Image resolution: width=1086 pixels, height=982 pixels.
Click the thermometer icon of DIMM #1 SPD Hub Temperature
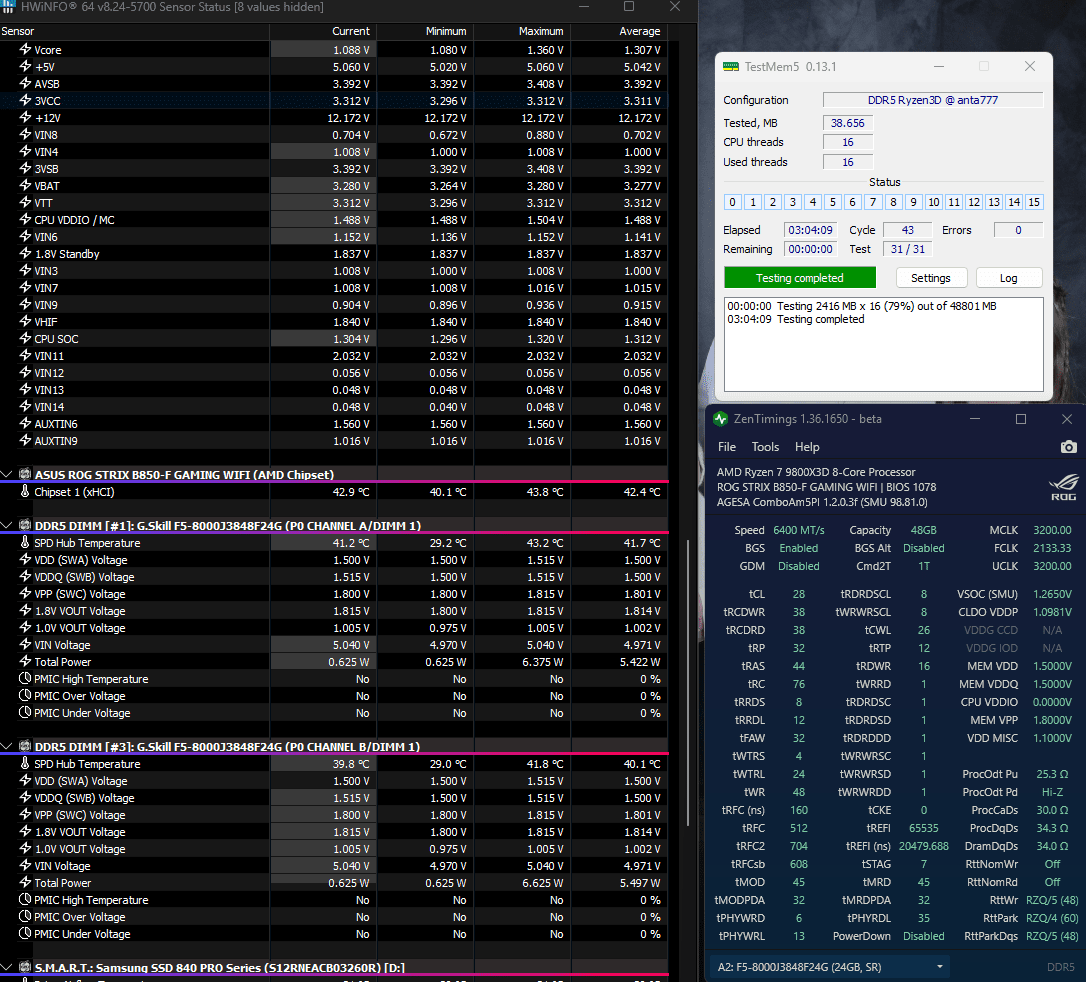point(25,543)
